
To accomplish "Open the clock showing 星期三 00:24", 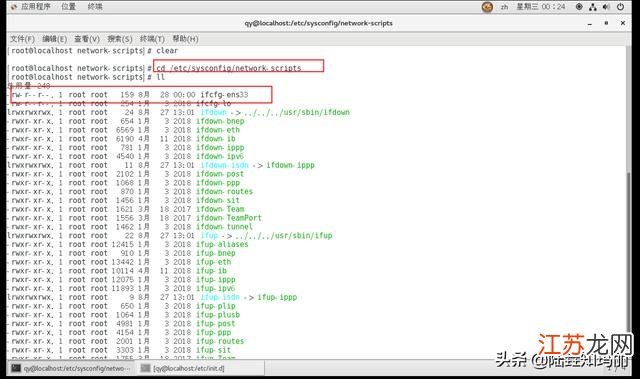I will [541, 7].
